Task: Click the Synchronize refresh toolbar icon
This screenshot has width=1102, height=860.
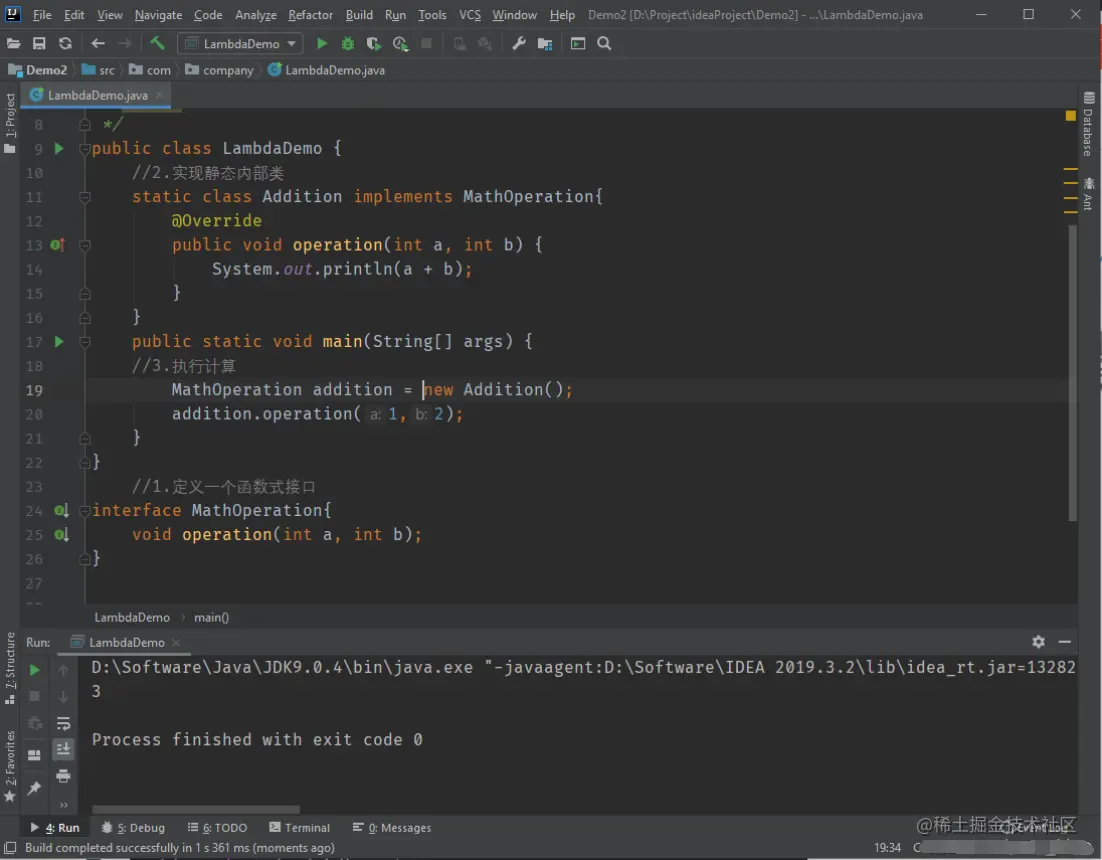Action: 65,44
